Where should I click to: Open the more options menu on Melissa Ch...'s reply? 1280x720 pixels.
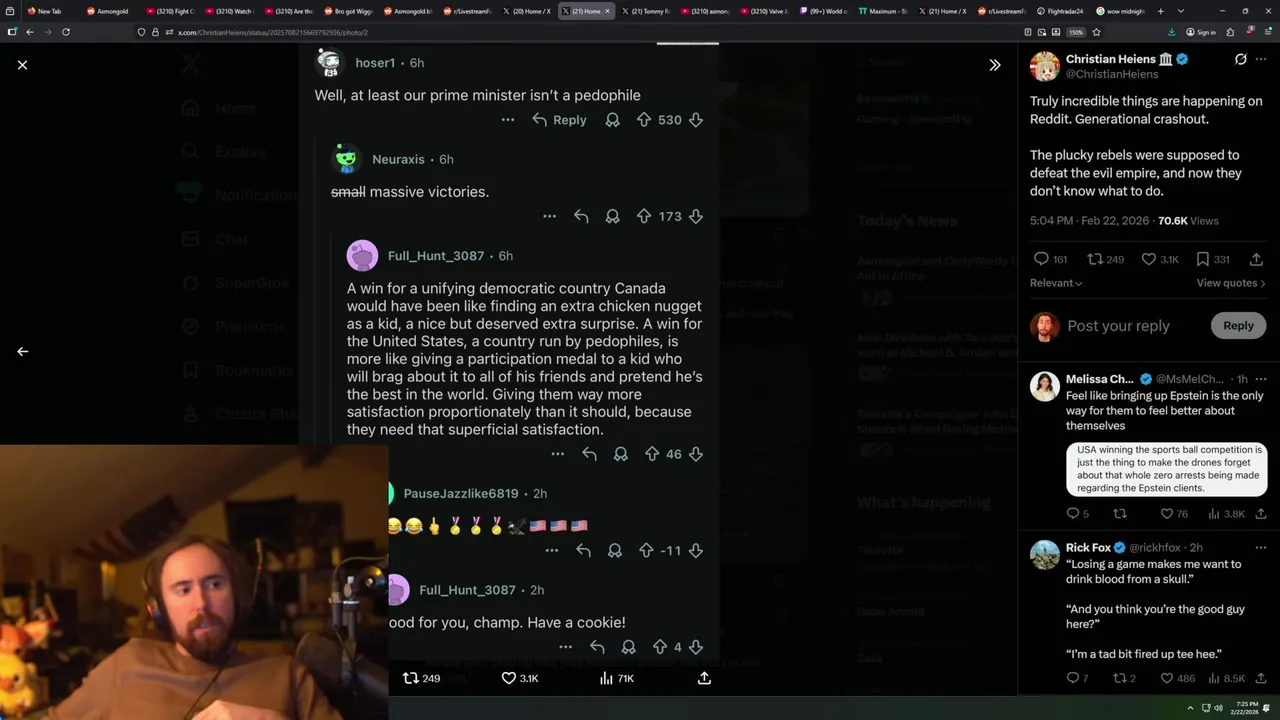coord(1261,379)
